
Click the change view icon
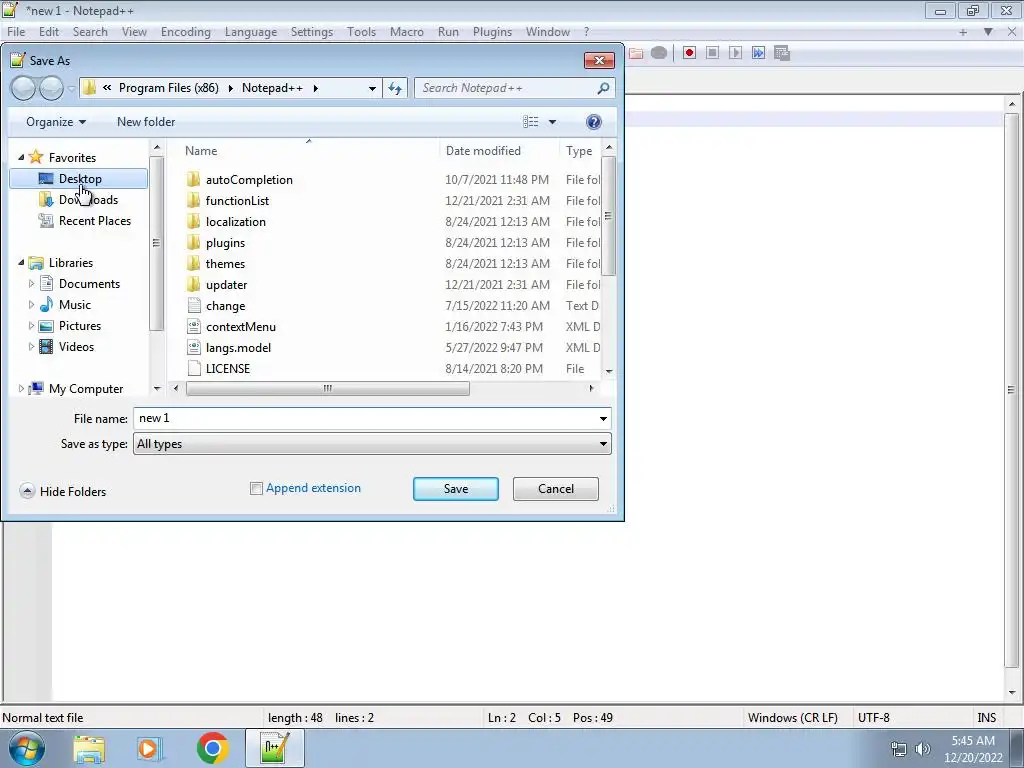pyautogui.click(x=530, y=122)
